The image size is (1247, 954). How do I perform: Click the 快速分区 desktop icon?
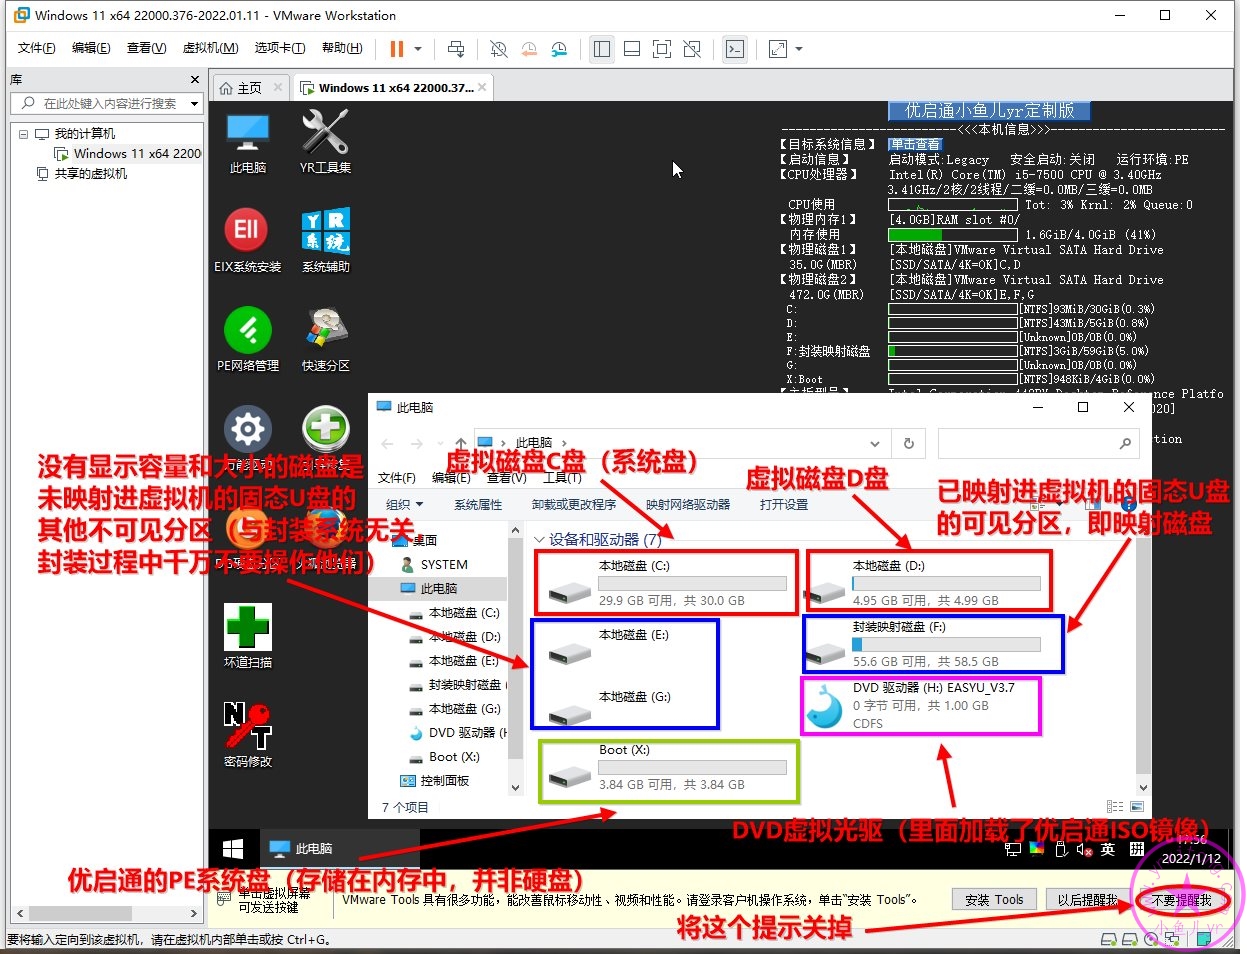(325, 340)
